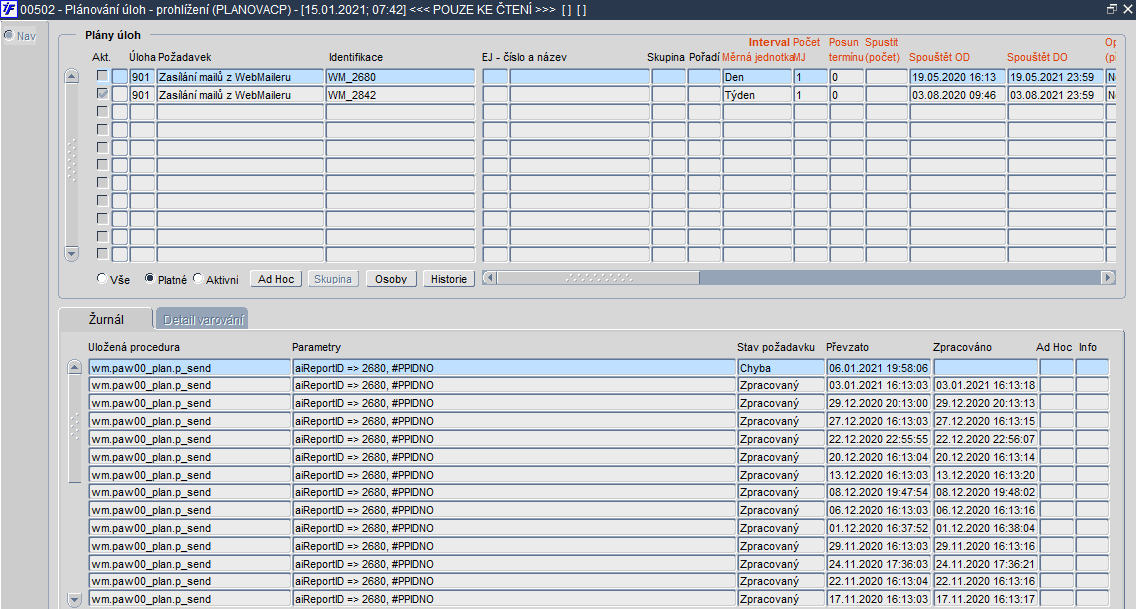Screen dimensions: 1136x609
Task: Switch to the Žurnál tab
Action: click(x=106, y=319)
